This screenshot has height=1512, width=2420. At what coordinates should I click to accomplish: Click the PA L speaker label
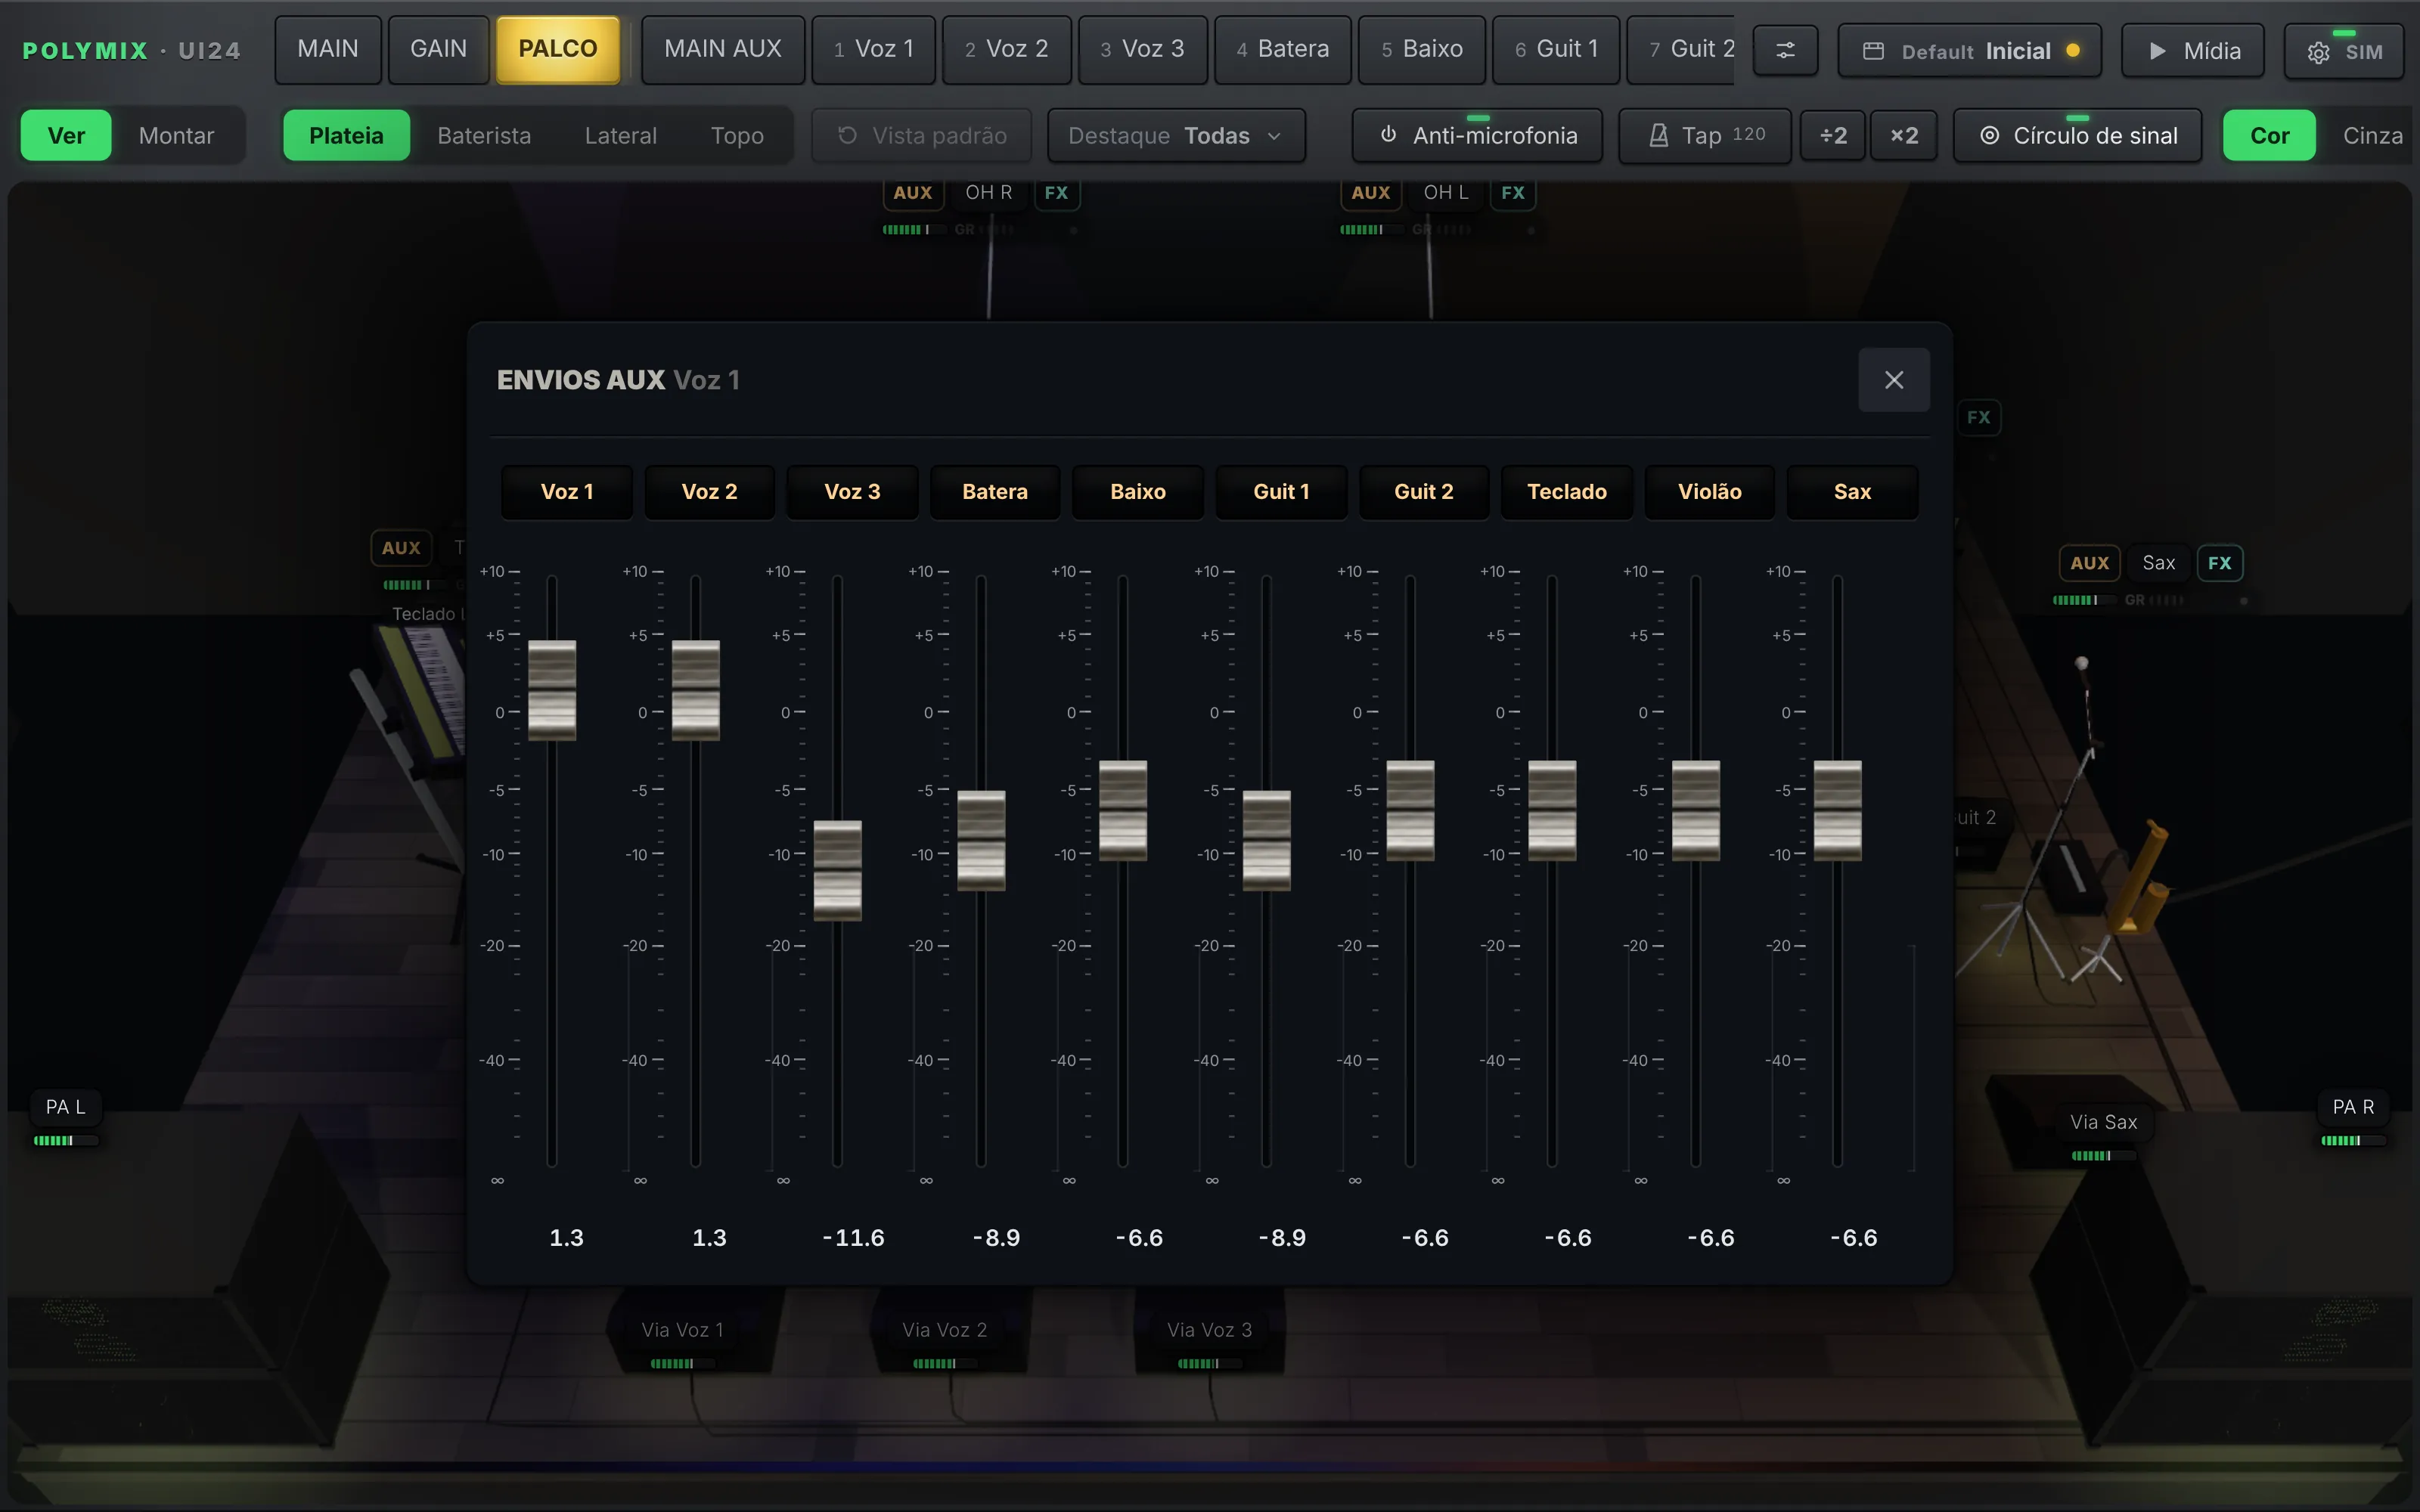point(66,1107)
